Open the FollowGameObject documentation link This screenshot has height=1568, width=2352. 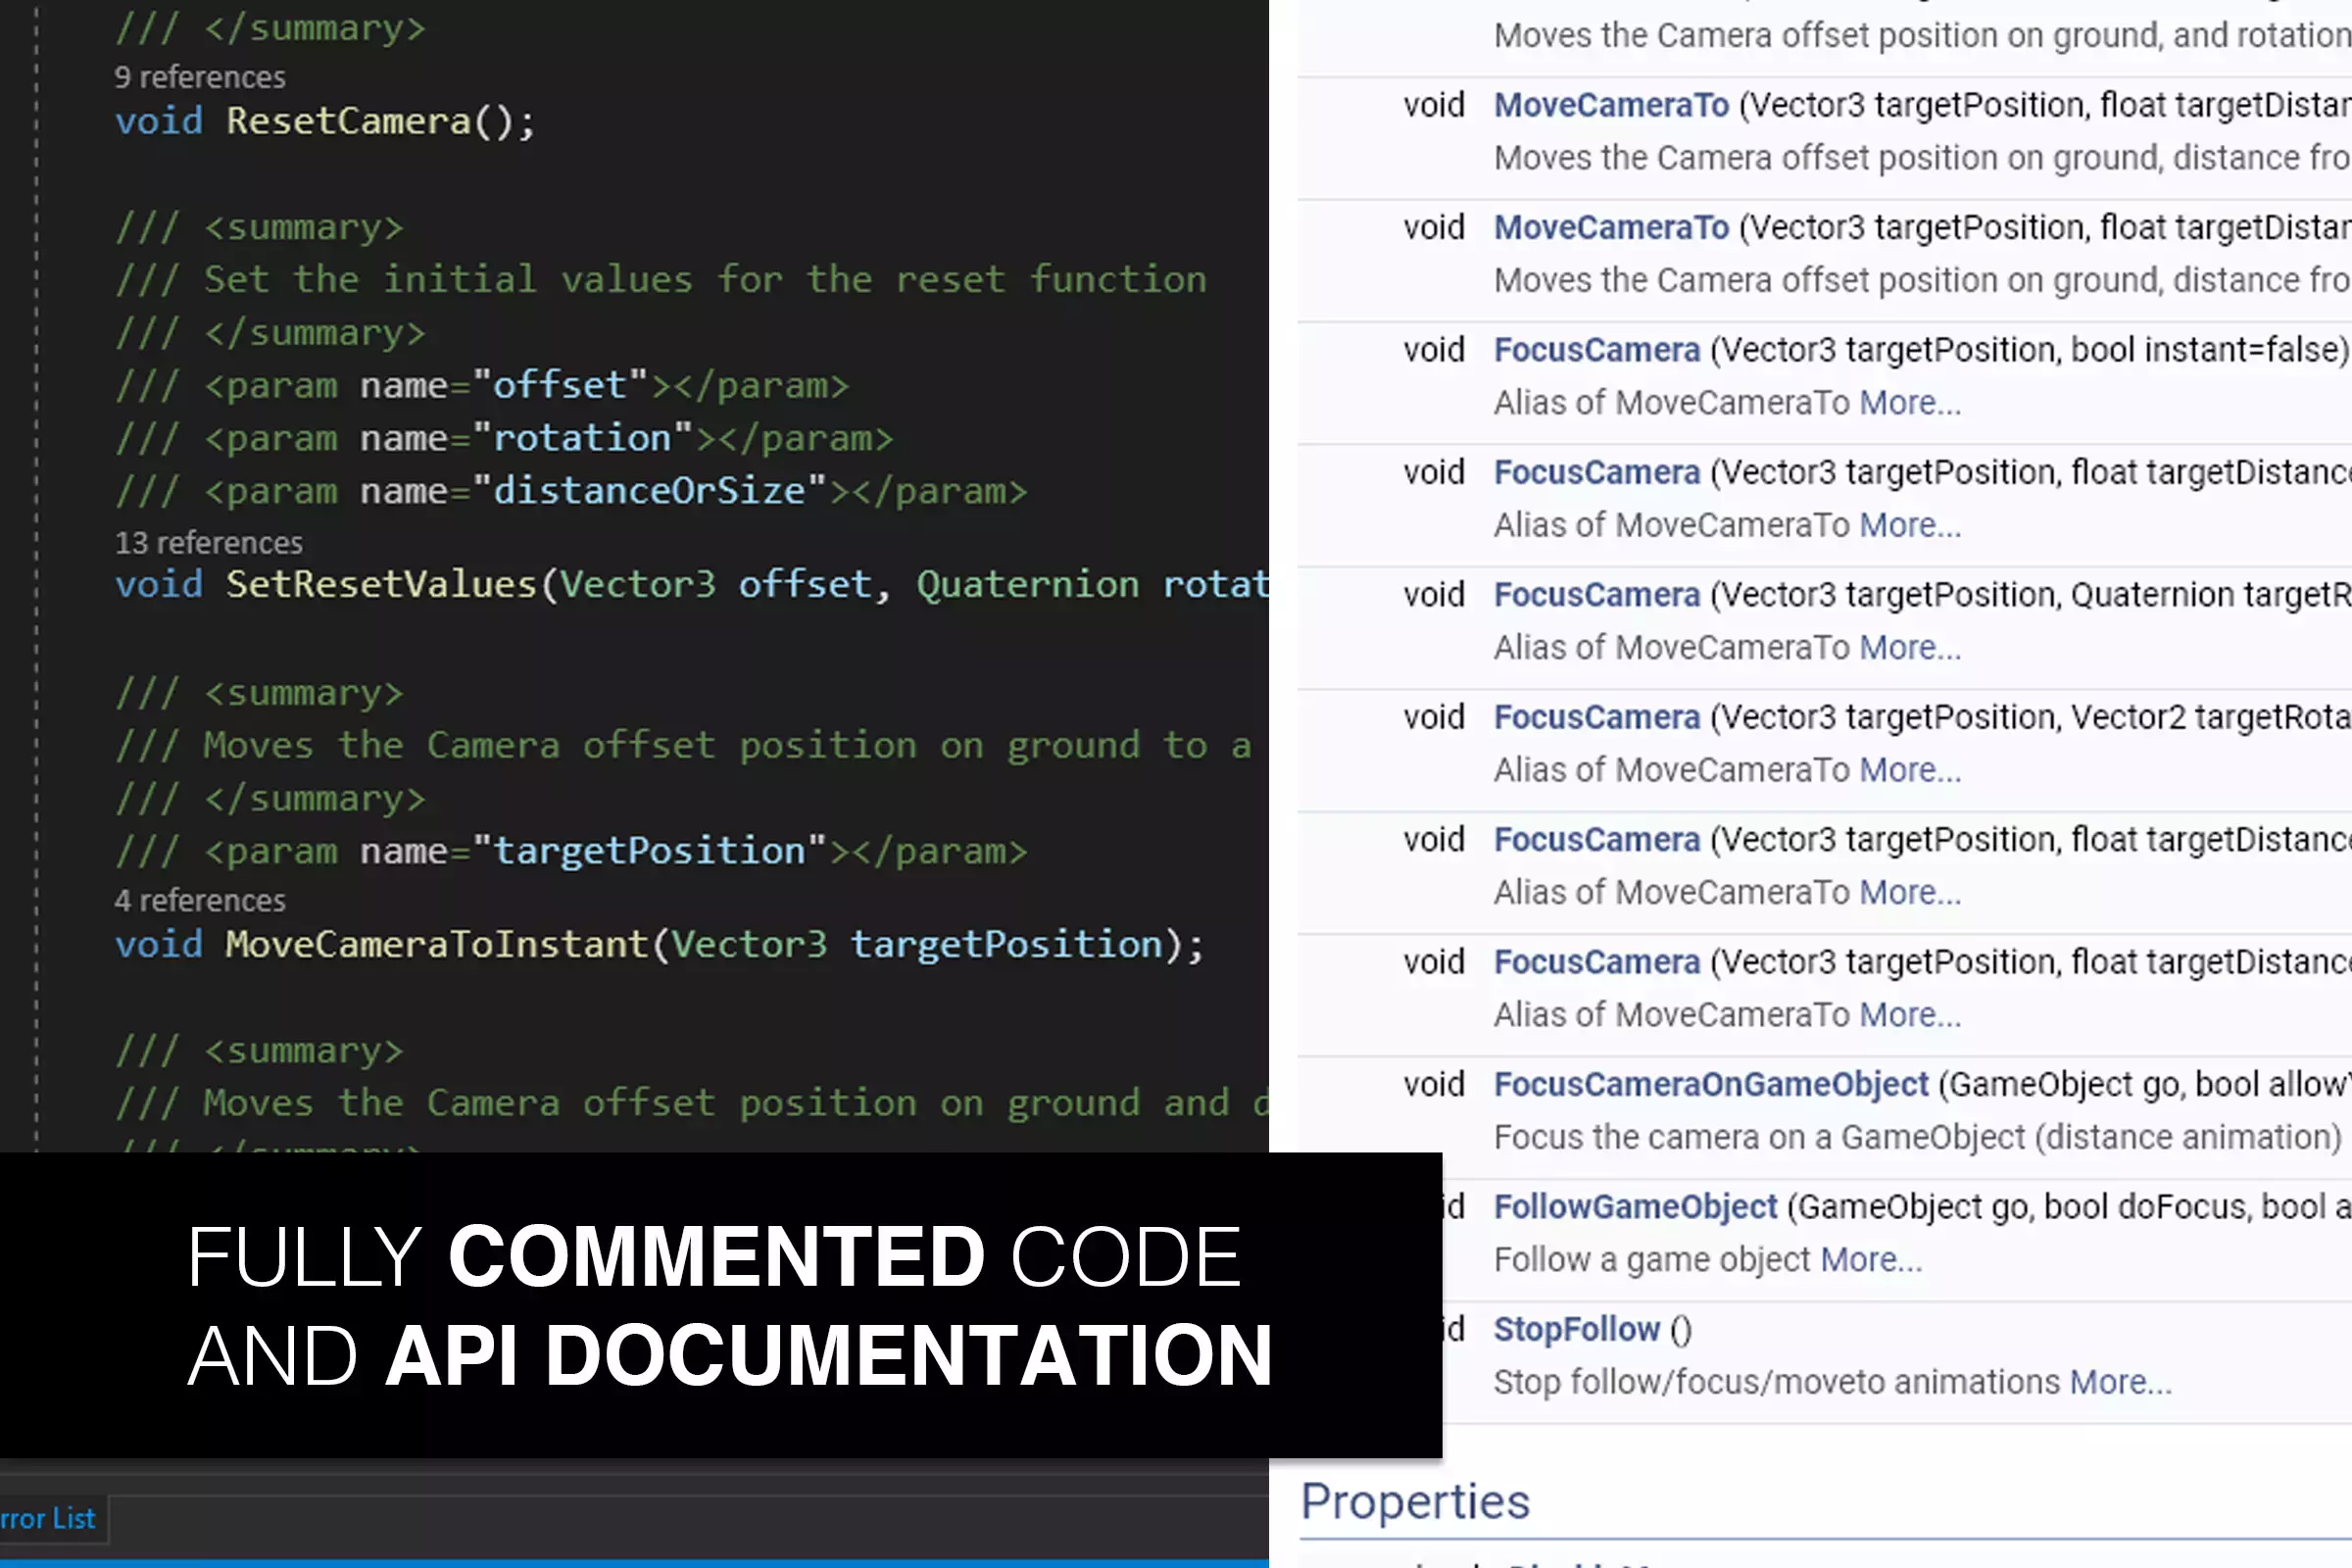tap(1635, 1207)
